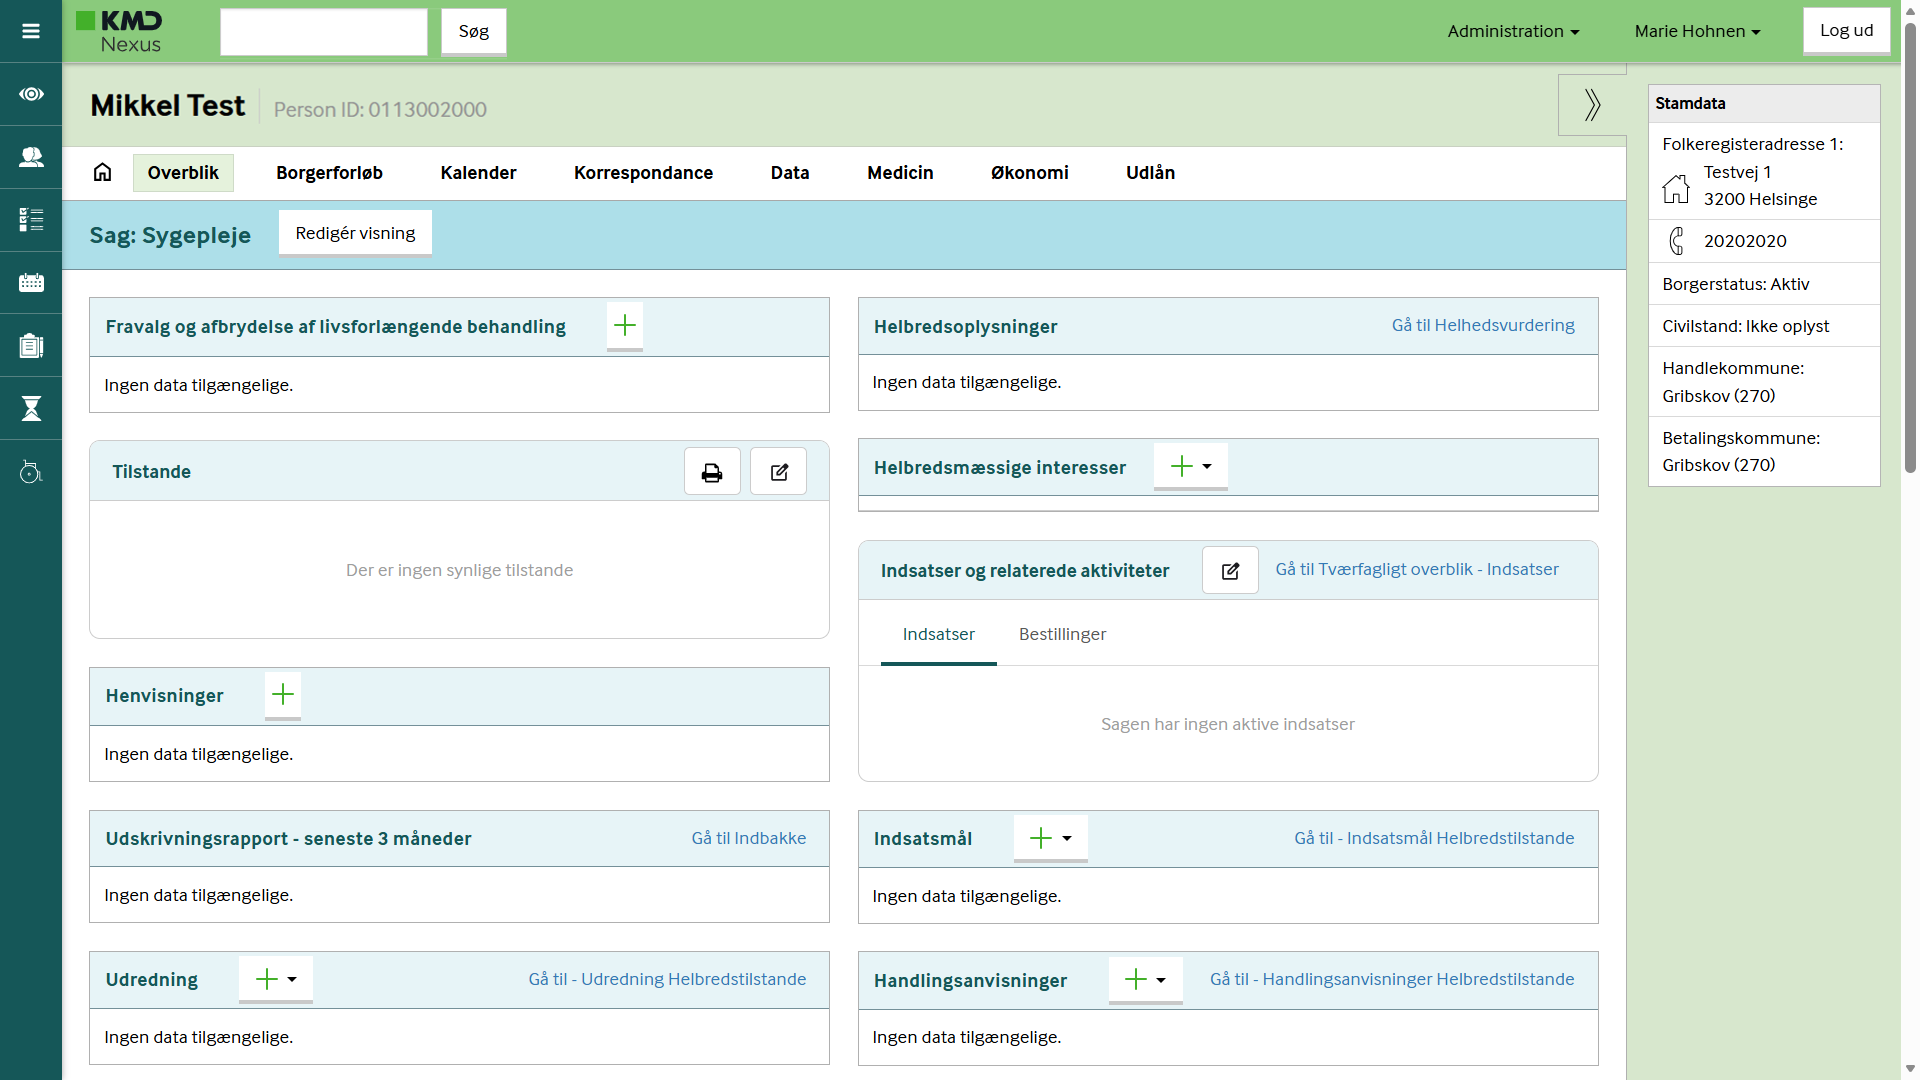Open the hamburger menu in sidebar

pos(31,31)
